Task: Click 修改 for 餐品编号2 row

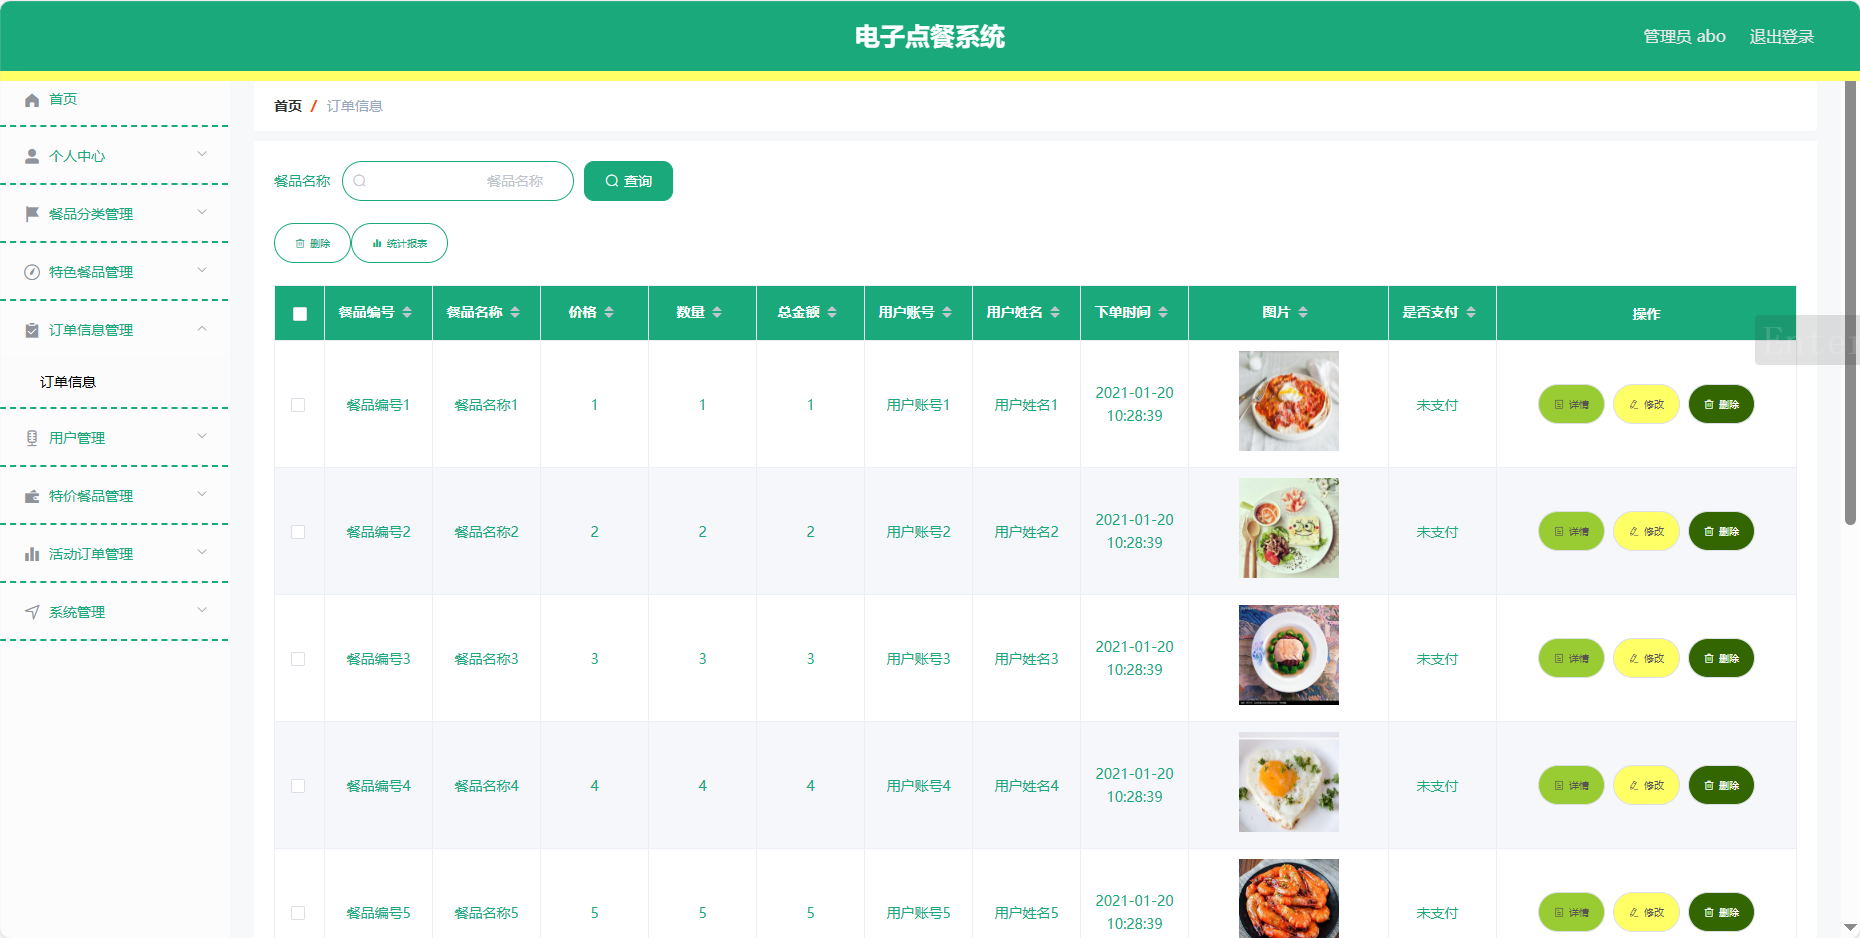Action: tap(1646, 531)
